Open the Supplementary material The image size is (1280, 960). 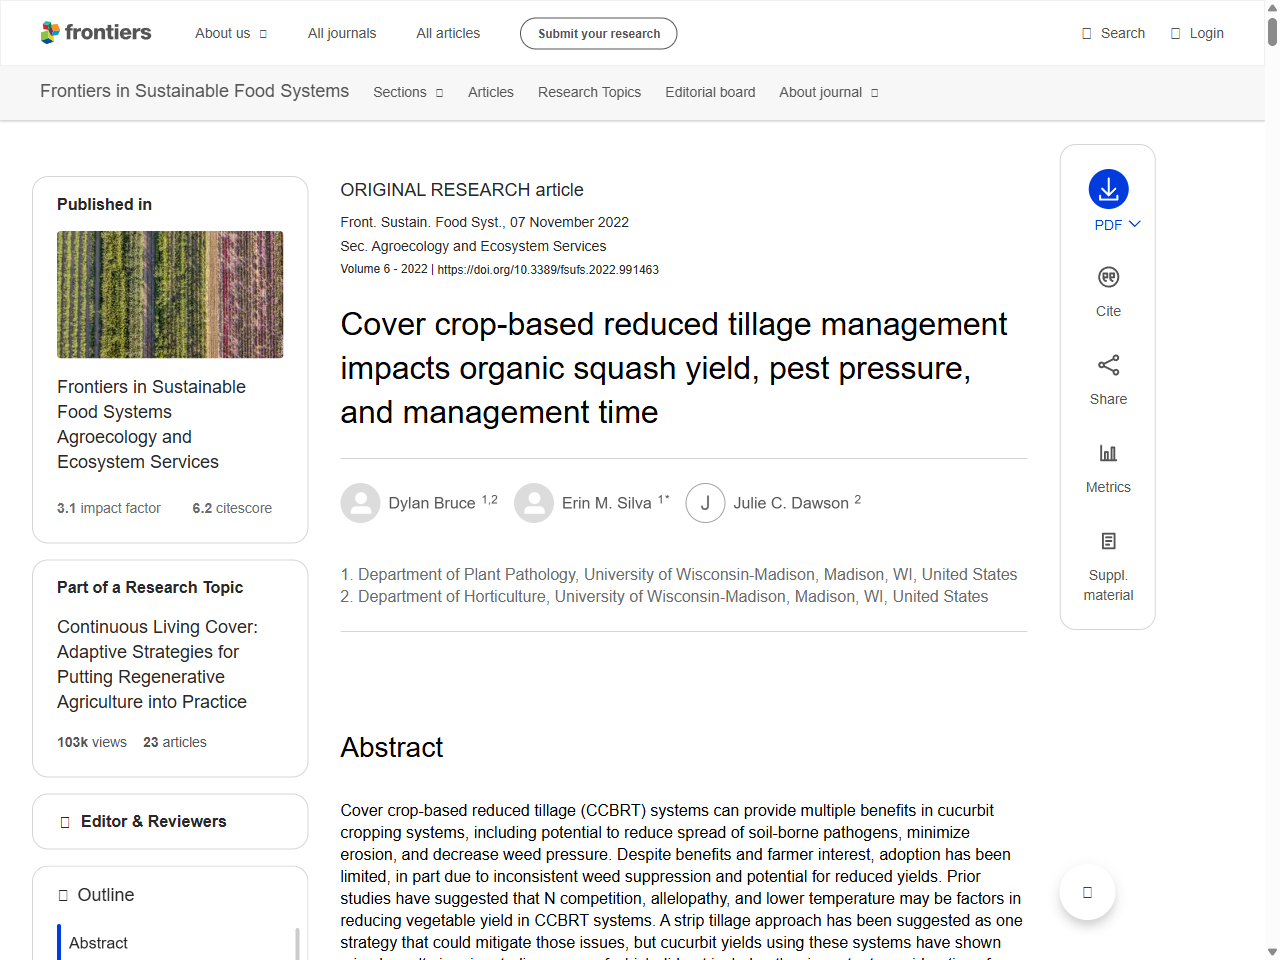tap(1108, 560)
